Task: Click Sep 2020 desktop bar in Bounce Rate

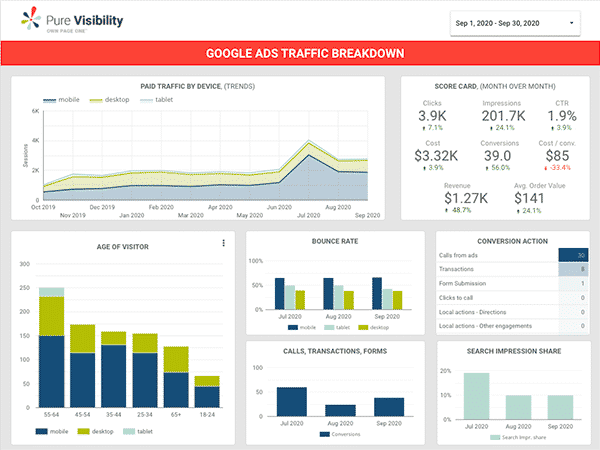Action: click(398, 300)
